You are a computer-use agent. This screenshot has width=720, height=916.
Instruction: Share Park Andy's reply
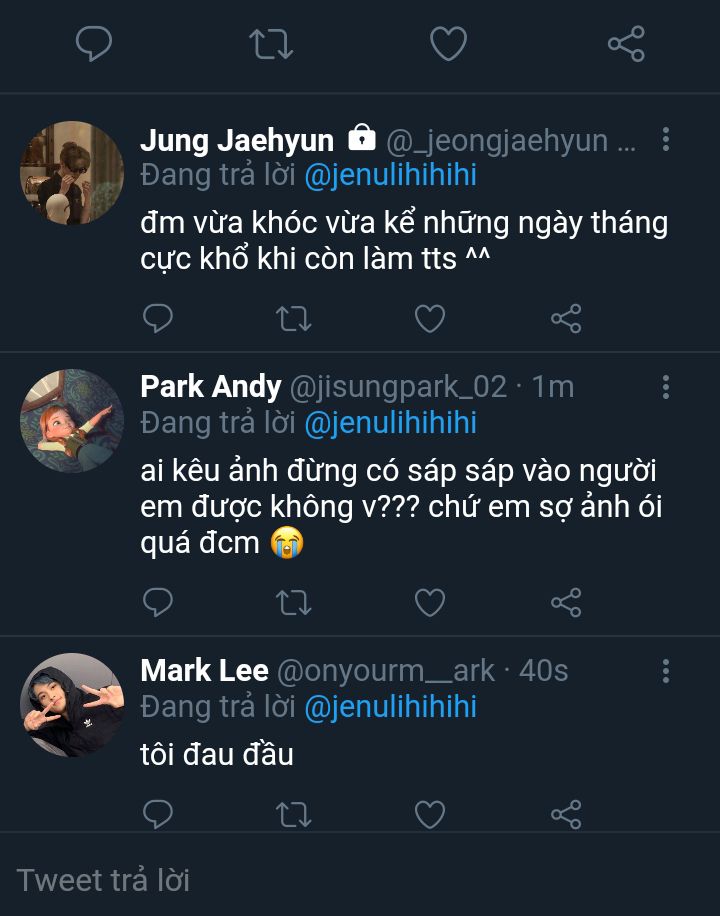click(x=566, y=602)
